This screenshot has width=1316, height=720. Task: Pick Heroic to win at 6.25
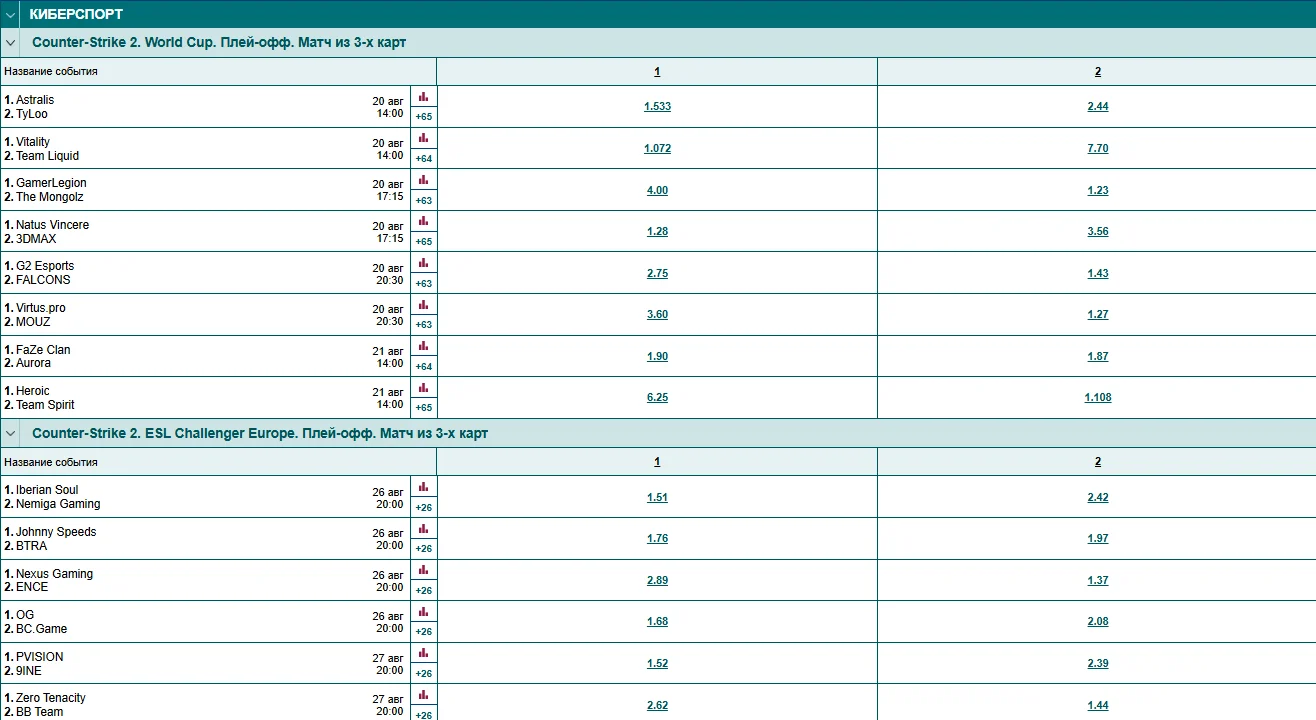tap(657, 397)
